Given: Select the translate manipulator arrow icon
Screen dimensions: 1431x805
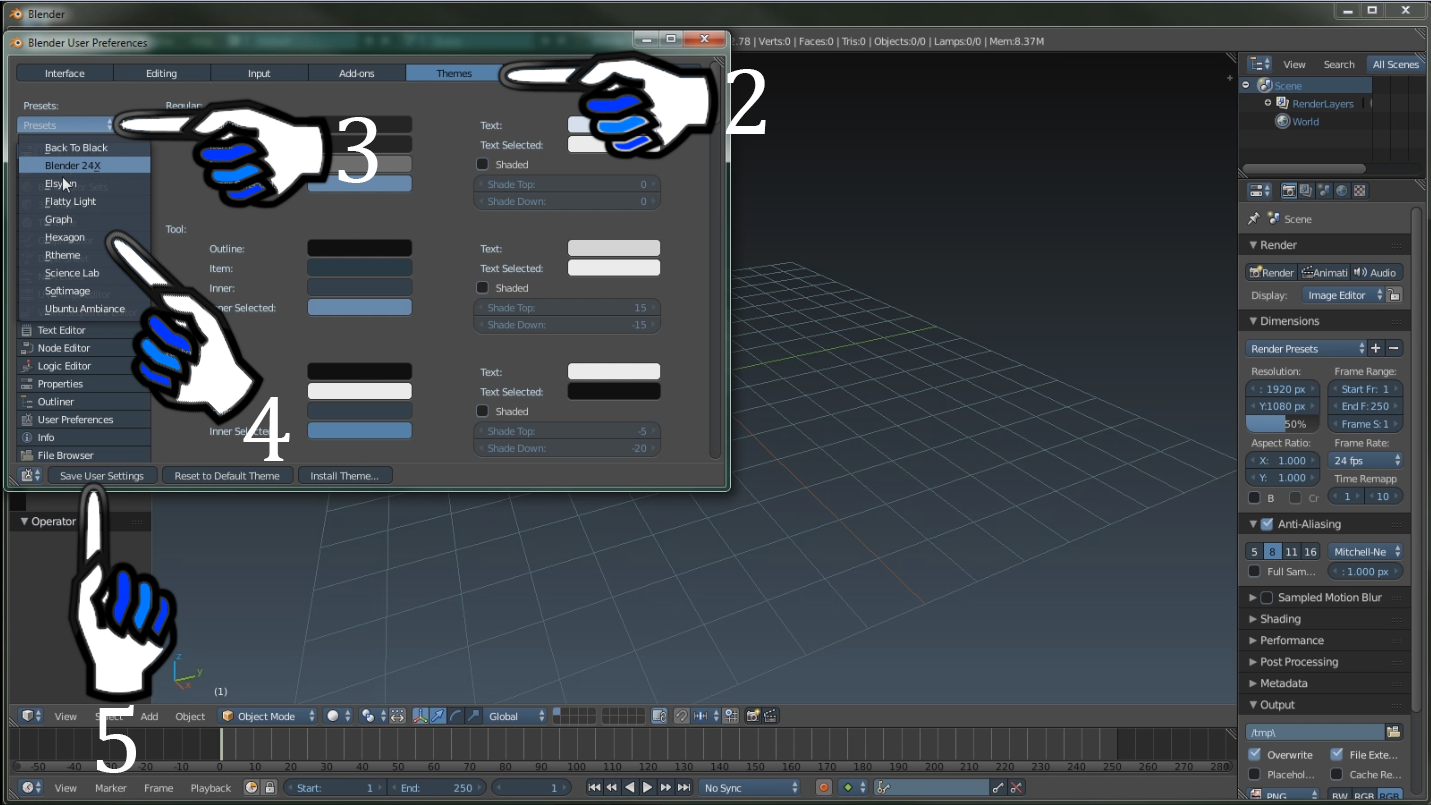Looking at the screenshot, I should coord(439,716).
